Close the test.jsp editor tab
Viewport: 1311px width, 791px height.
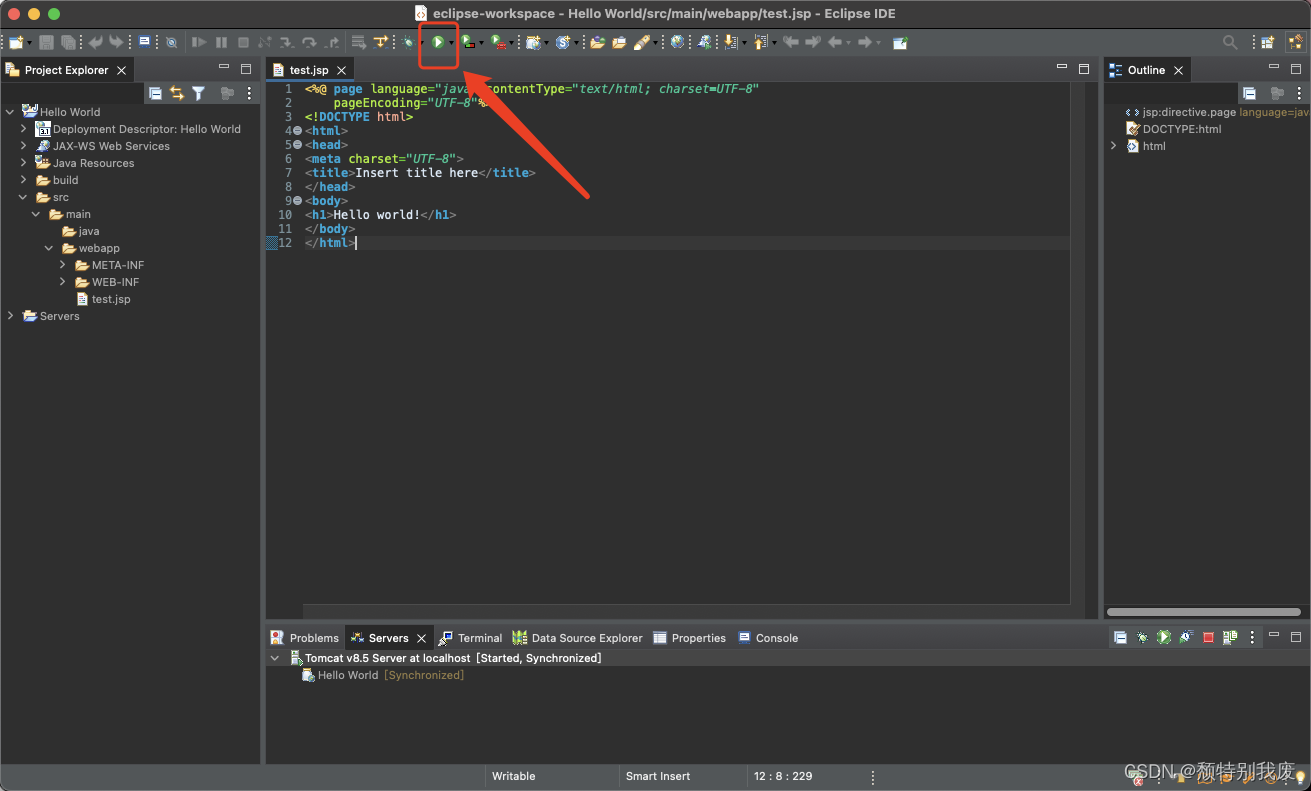point(341,70)
